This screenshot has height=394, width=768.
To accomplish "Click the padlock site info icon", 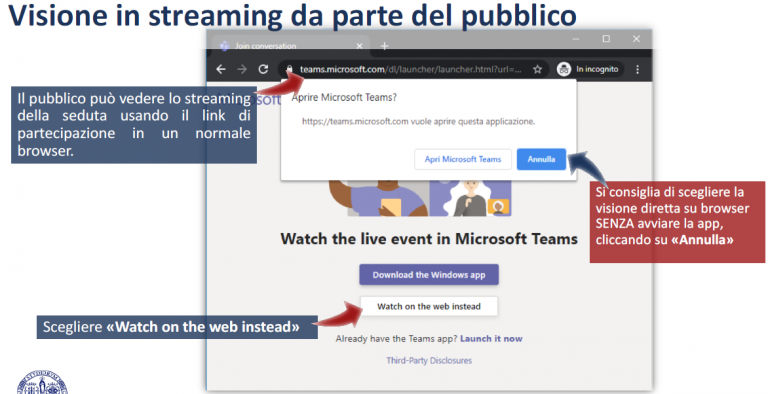I will [289, 69].
